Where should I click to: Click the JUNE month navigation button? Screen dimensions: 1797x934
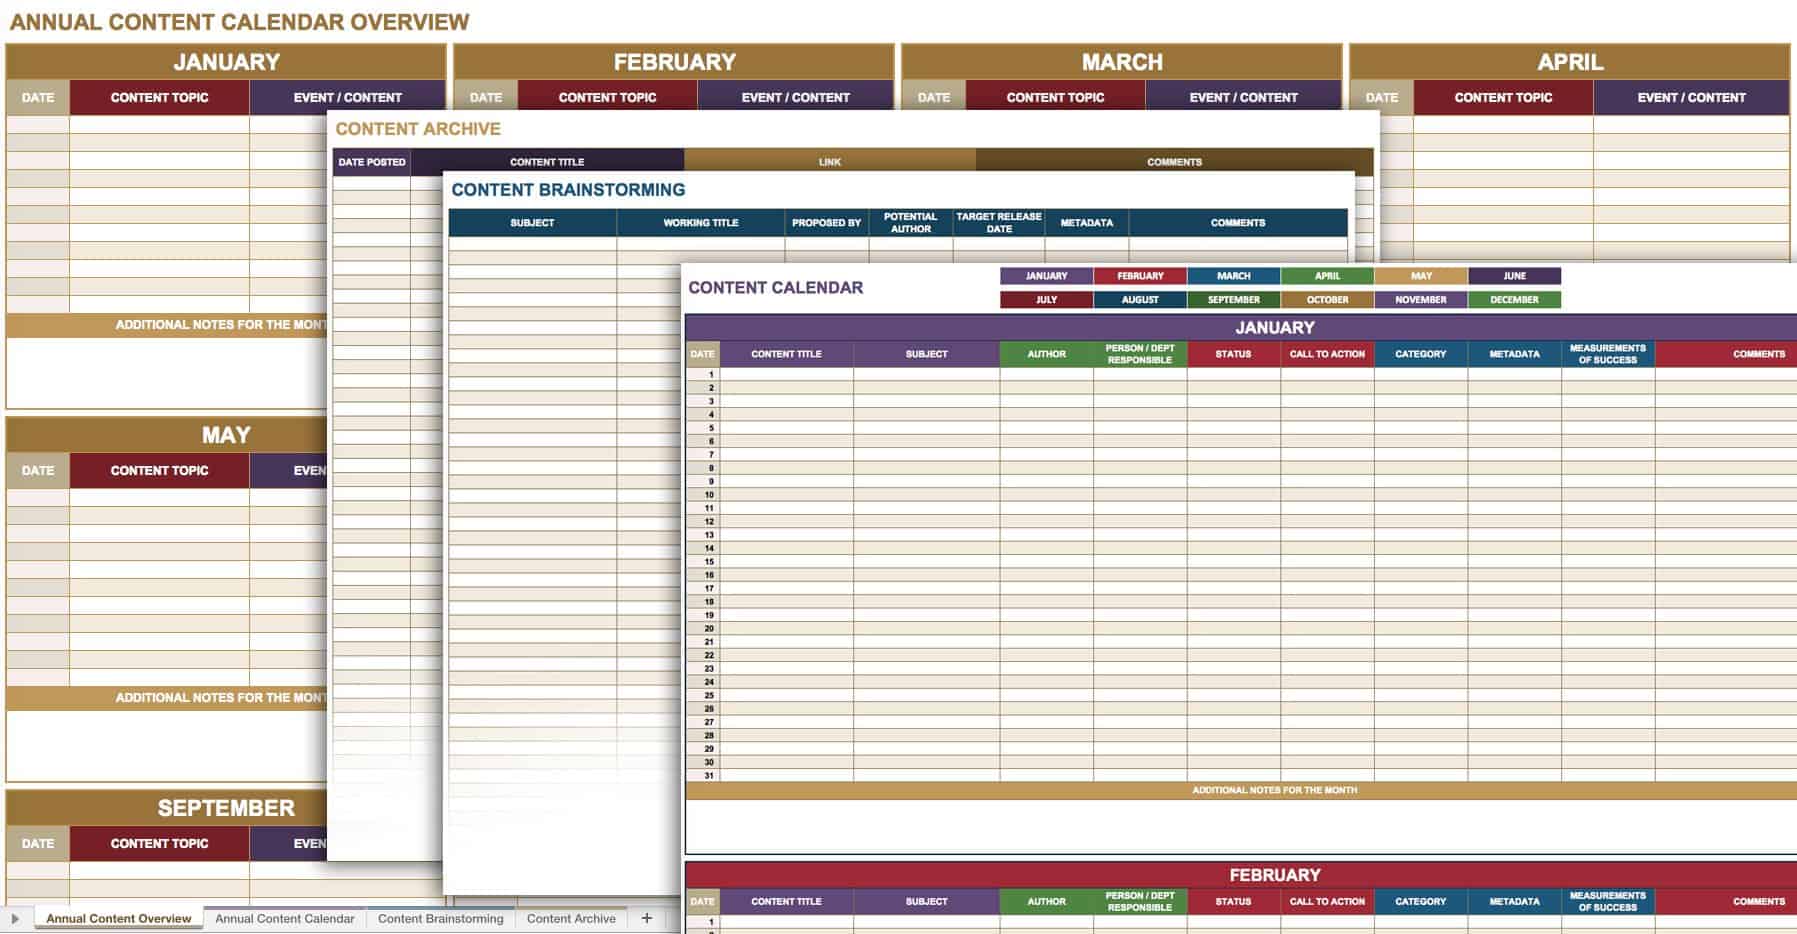1514,276
